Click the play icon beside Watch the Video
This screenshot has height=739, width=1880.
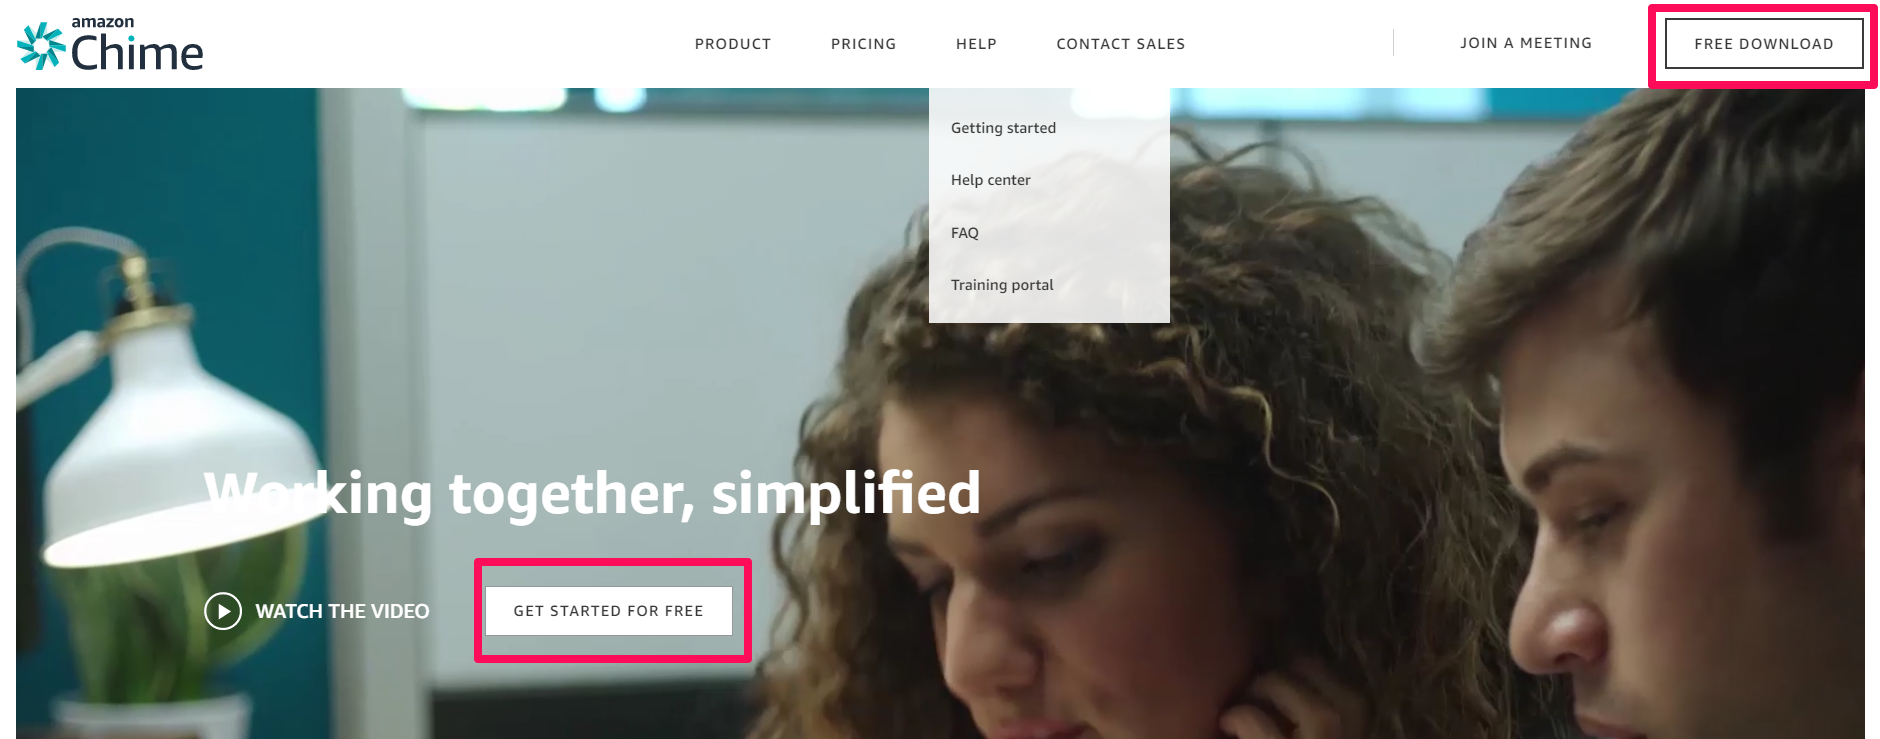(x=223, y=611)
